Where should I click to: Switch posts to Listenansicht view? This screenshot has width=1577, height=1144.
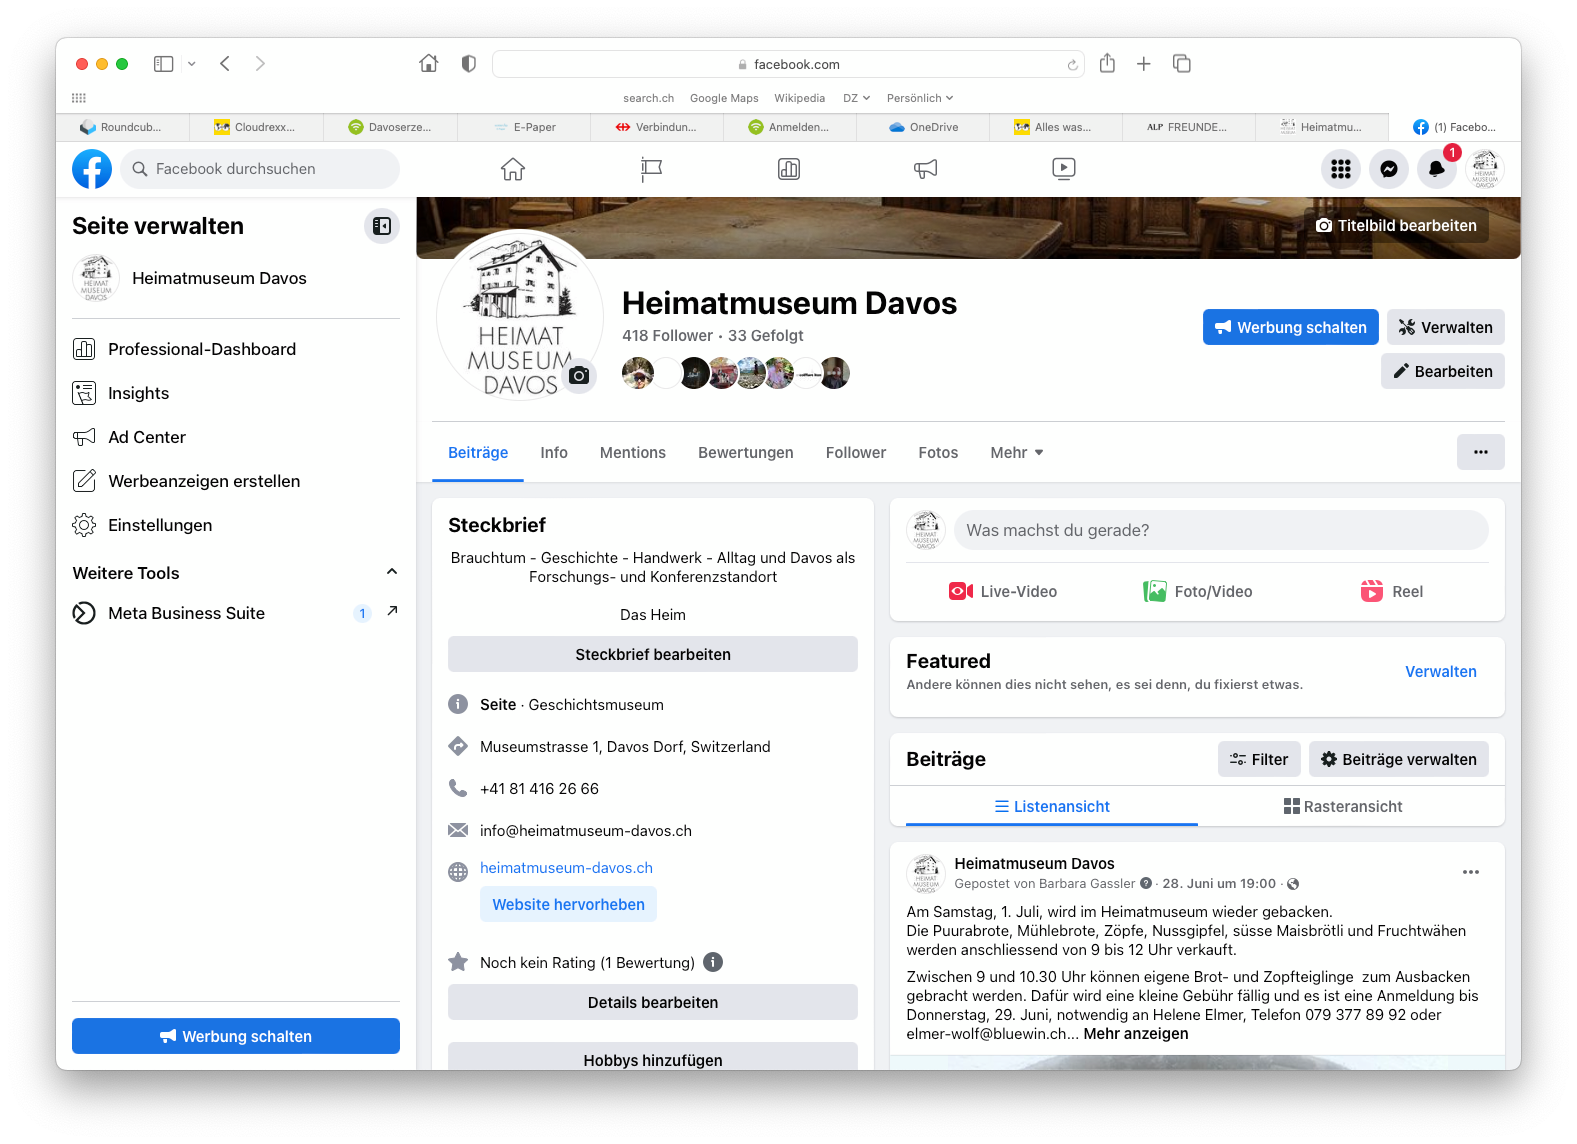click(1052, 806)
